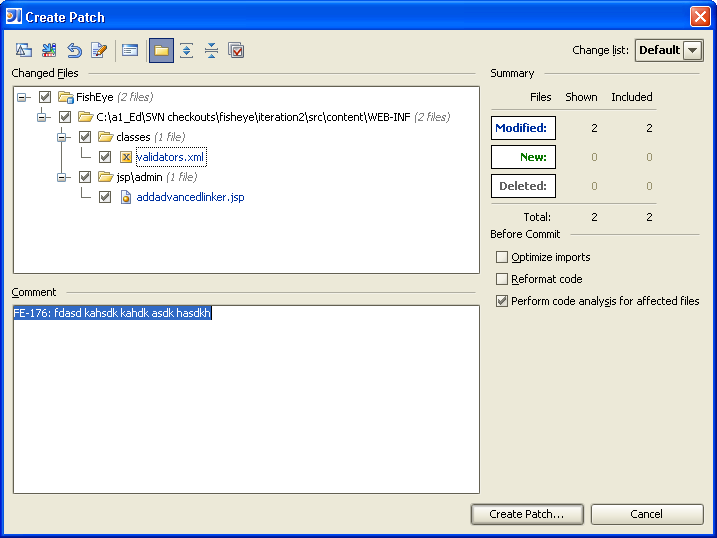
Task: Uncheck the FishEye root checkbox
Action: pos(45,97)
